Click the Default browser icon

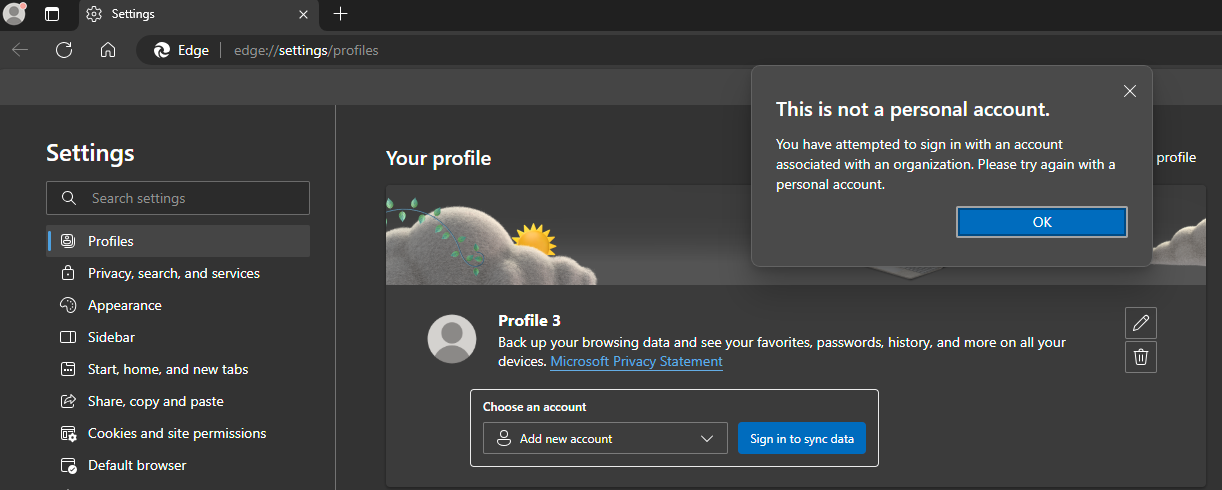68,465
